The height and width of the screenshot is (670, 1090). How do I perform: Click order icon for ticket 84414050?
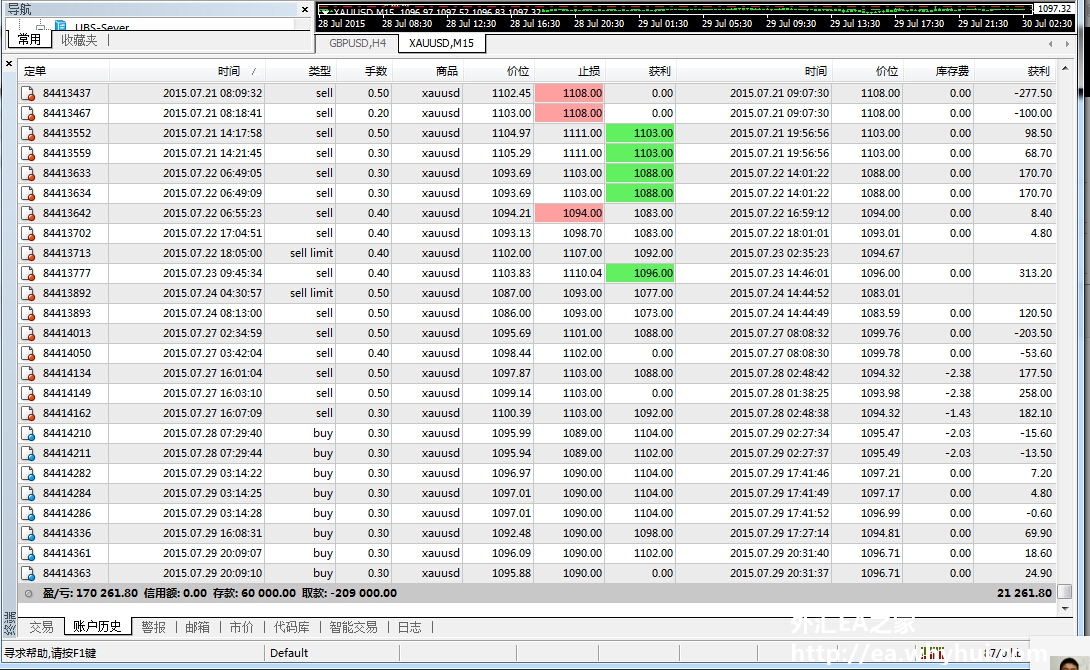pyautogui.click(x=28, y=354)
